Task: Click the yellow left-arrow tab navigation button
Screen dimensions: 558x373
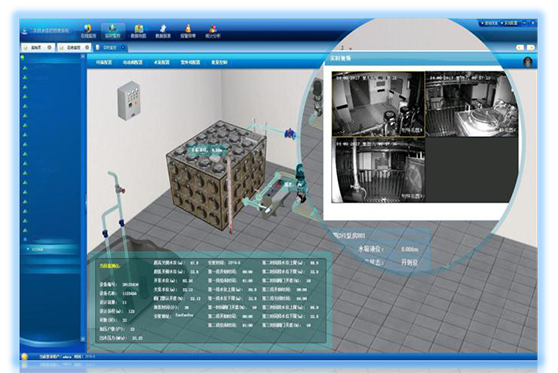Action: (x=520, y=47)
